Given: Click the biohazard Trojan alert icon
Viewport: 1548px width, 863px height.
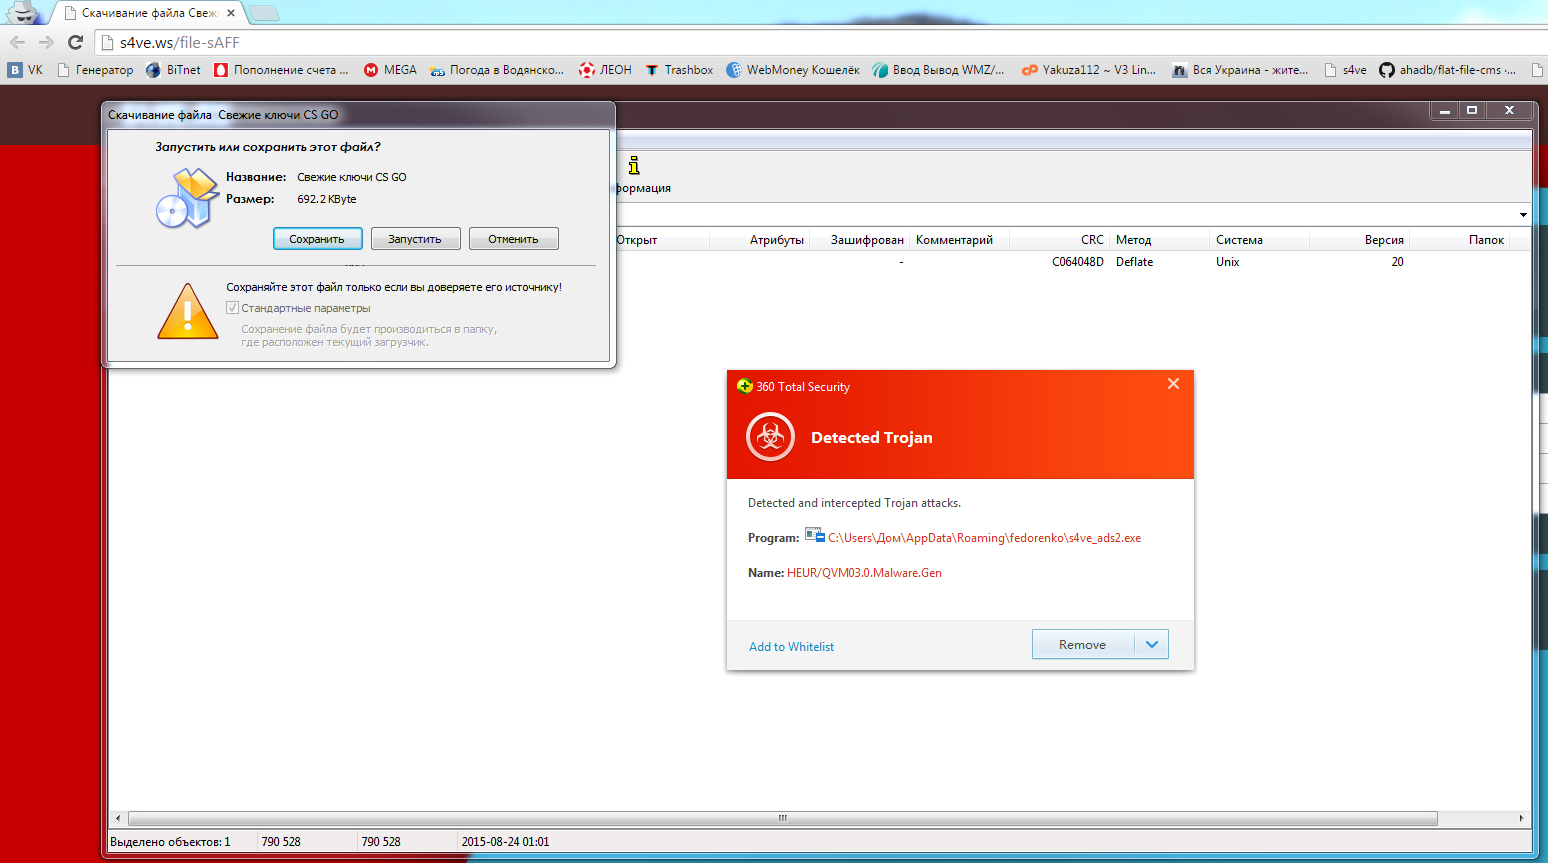Looking at the screenshot, I should 770,437.
